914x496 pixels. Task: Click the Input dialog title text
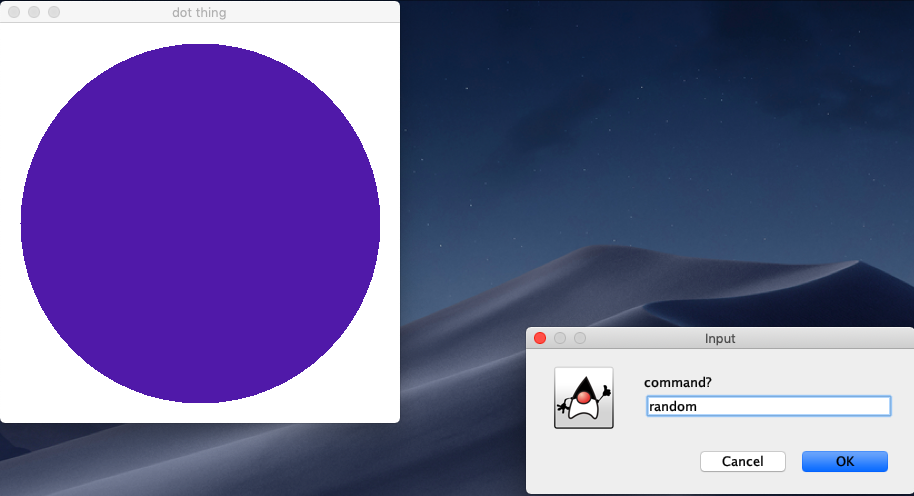point(720,339)
